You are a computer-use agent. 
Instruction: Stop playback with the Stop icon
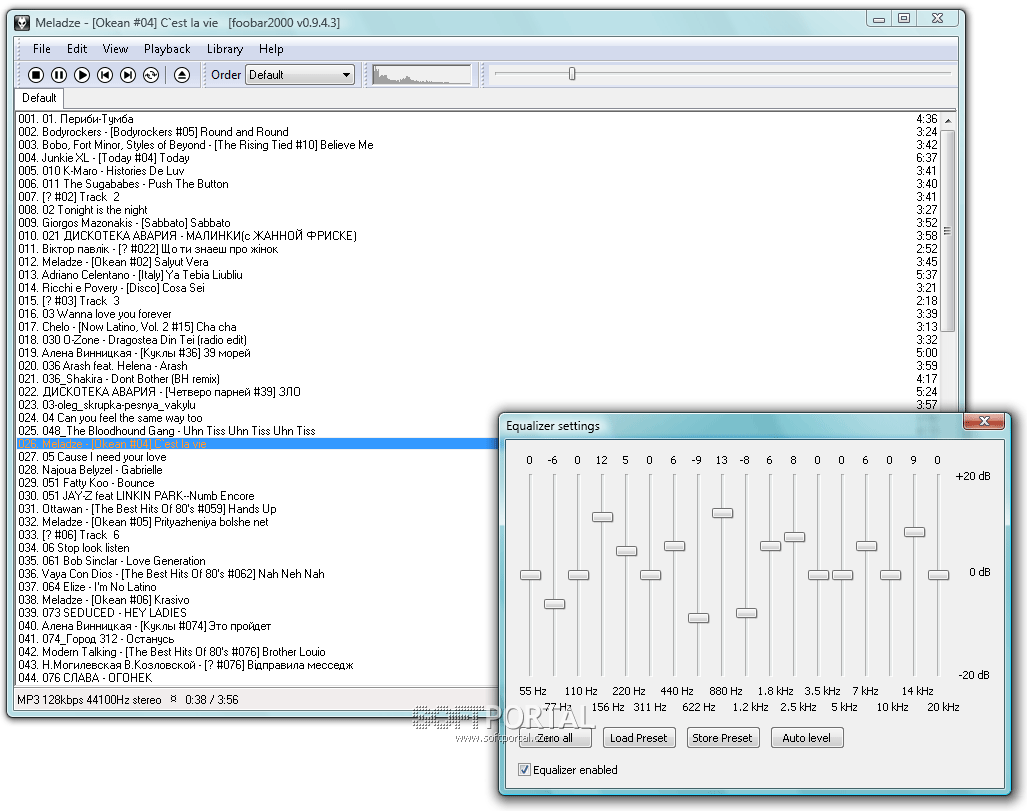tap(36, 75)
